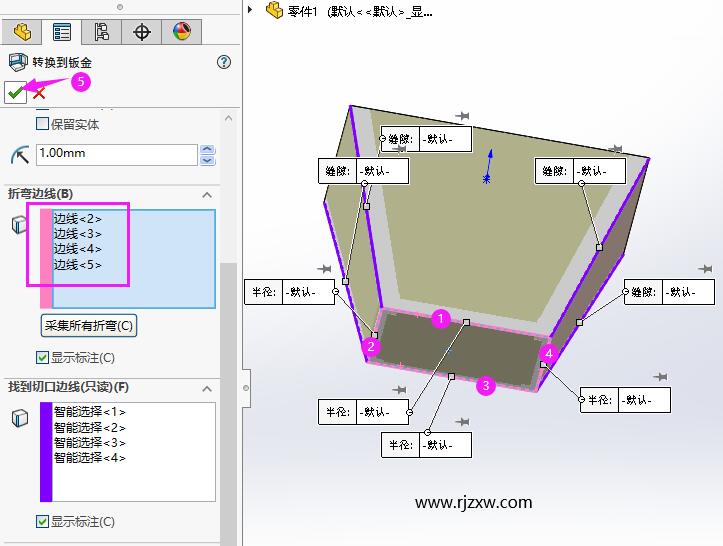Open the ConfigurationManager tab
This screenshot has height=546, width=723.
101,32
